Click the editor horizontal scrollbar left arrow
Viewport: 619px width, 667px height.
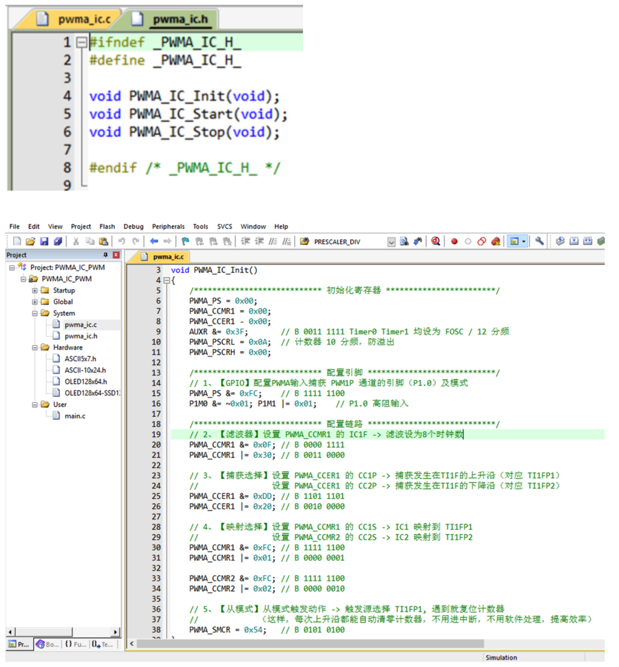[x=131, y=644]
